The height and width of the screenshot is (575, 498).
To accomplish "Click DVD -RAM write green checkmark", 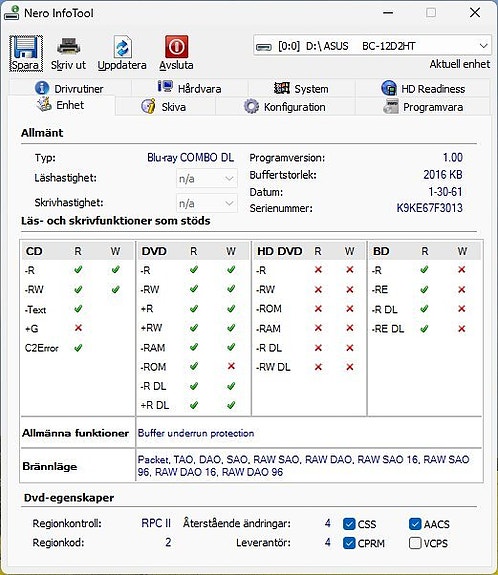I will click(231, 347).
